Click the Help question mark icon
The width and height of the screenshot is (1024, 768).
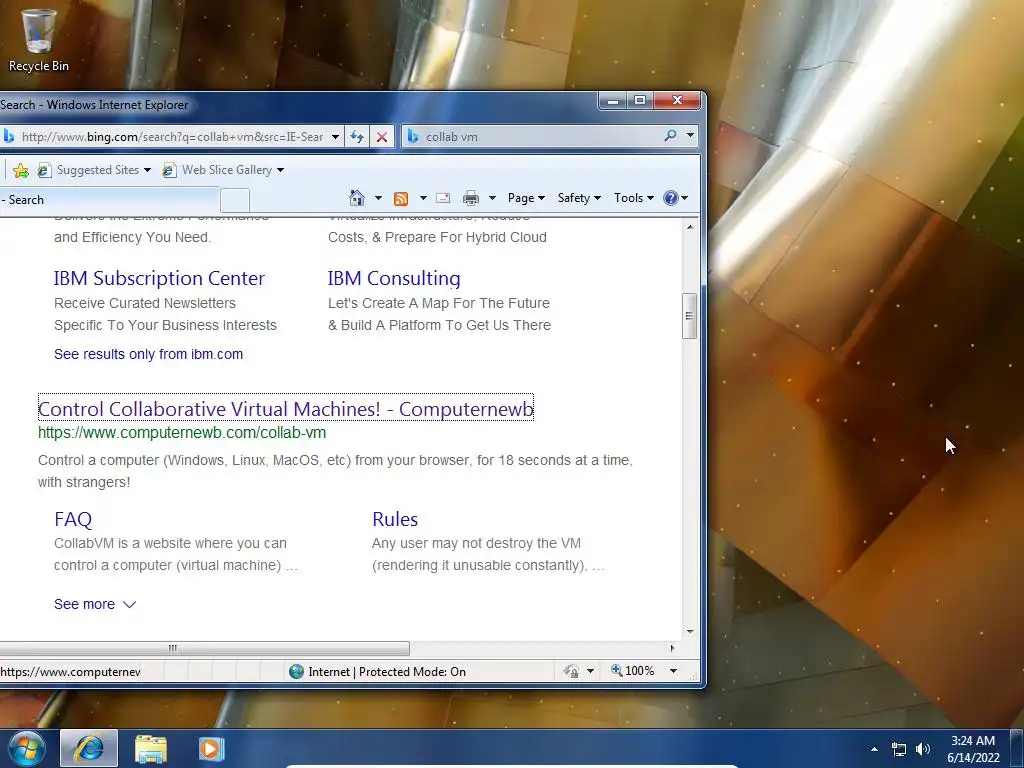pos(671,198)
